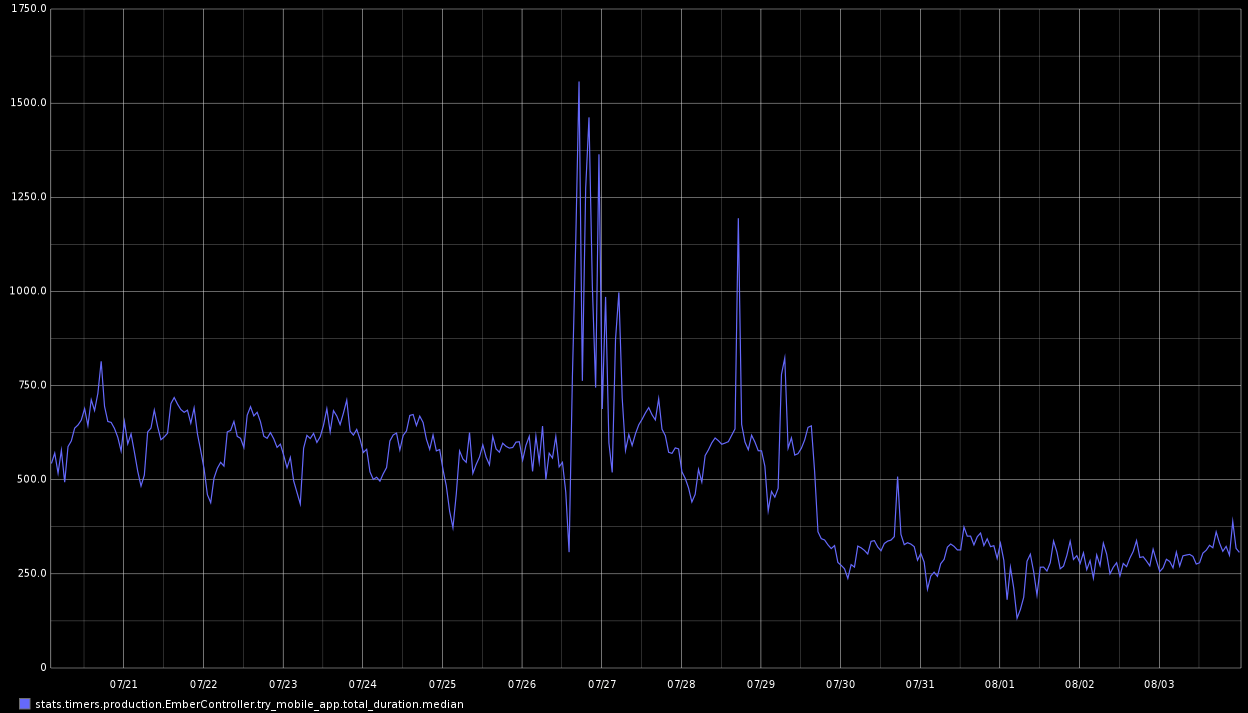
Task: Click the 750.0 y-axis label
Action: 26,385
